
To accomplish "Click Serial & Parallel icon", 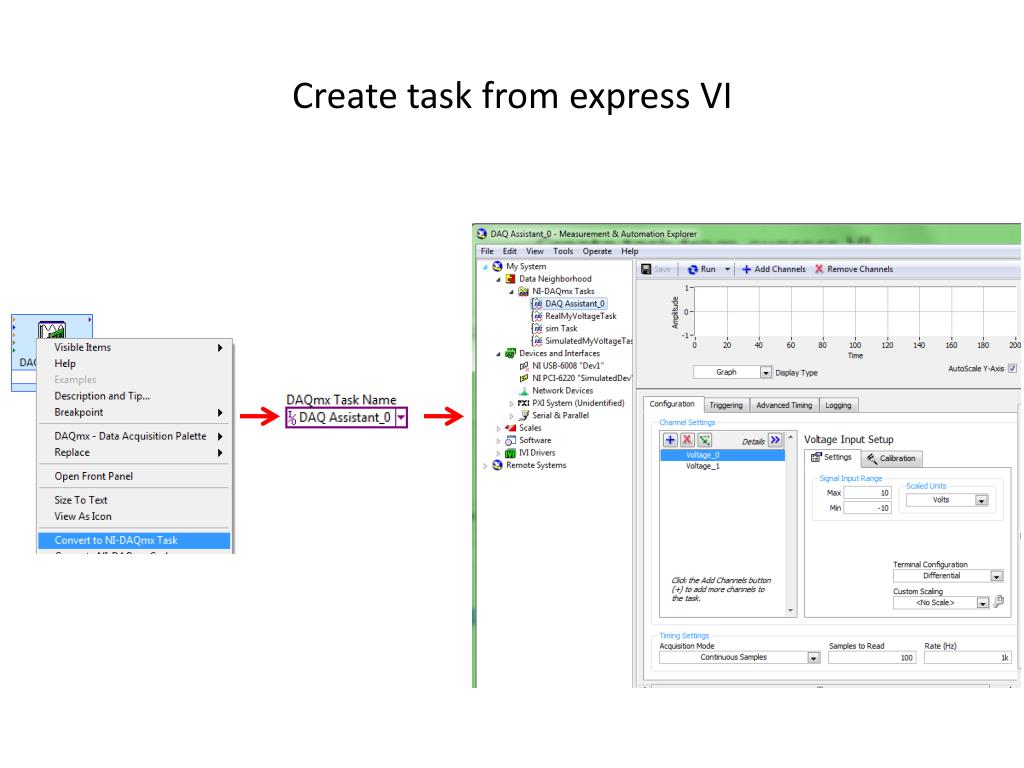I will tap(524, 415).
